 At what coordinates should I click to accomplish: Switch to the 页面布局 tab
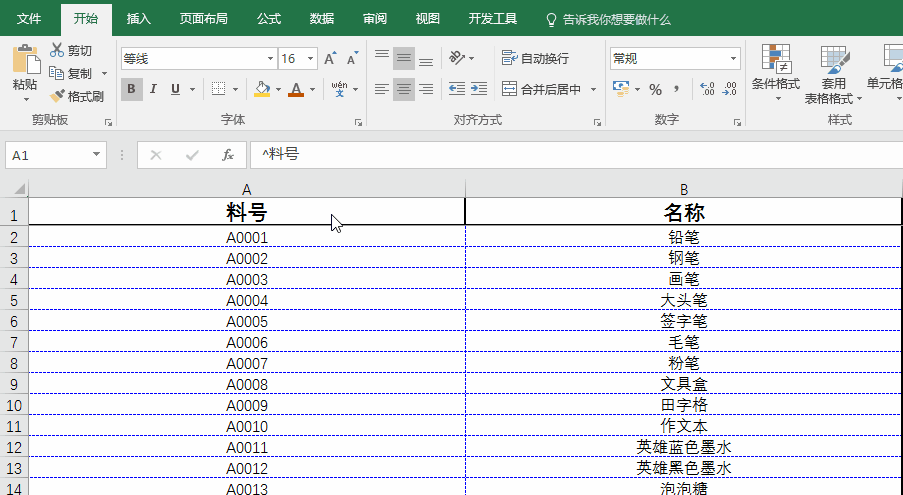203,19
